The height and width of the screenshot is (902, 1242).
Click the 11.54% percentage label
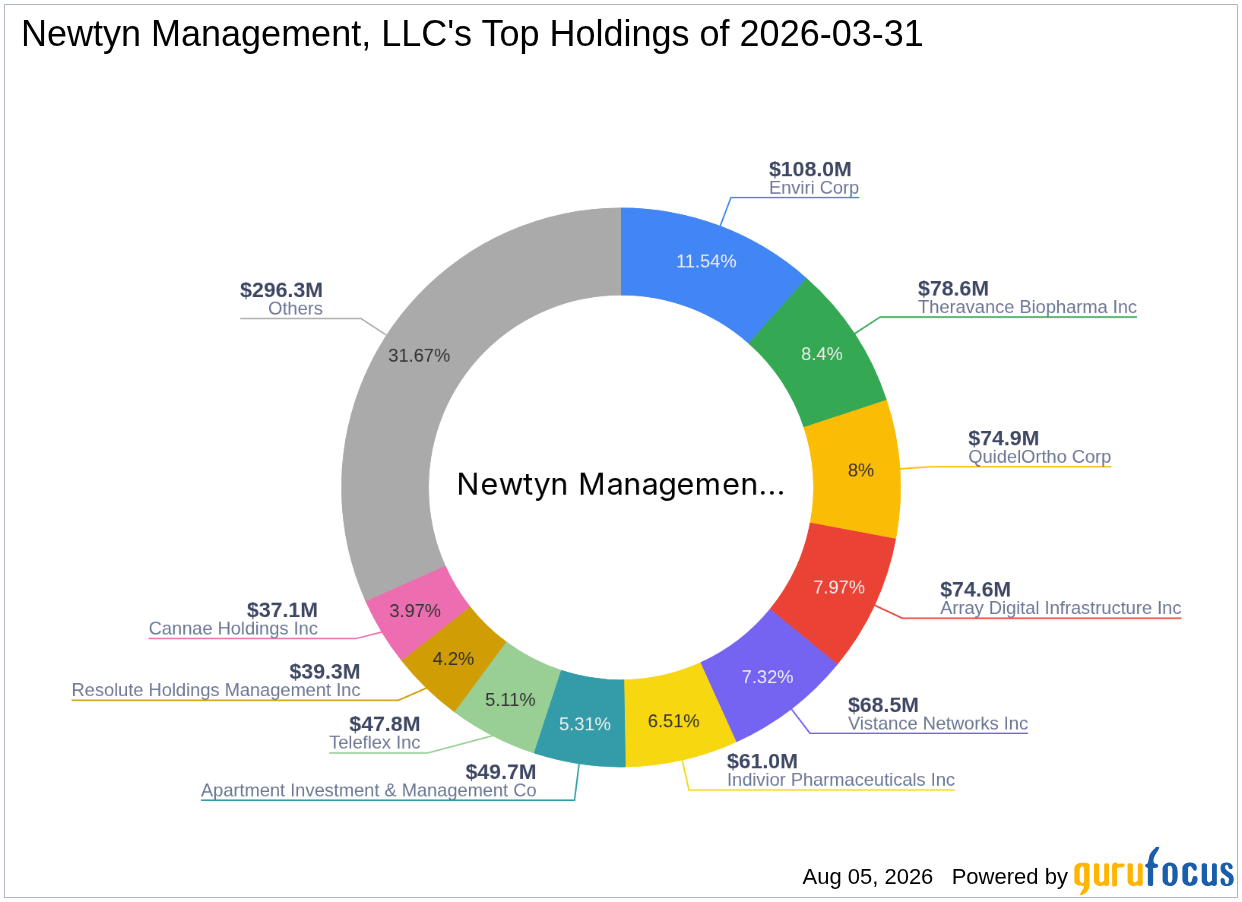pos(706,261)
